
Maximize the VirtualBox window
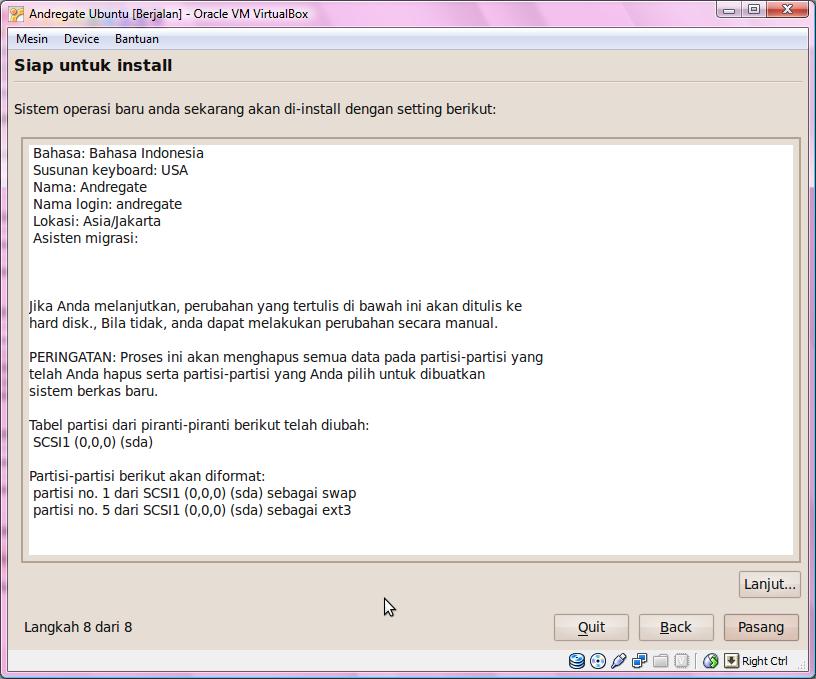point(754,10)
